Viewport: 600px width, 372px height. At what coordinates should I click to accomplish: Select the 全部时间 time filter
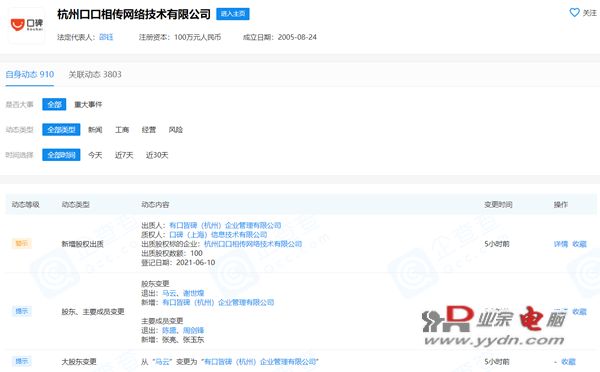point(61,155)
